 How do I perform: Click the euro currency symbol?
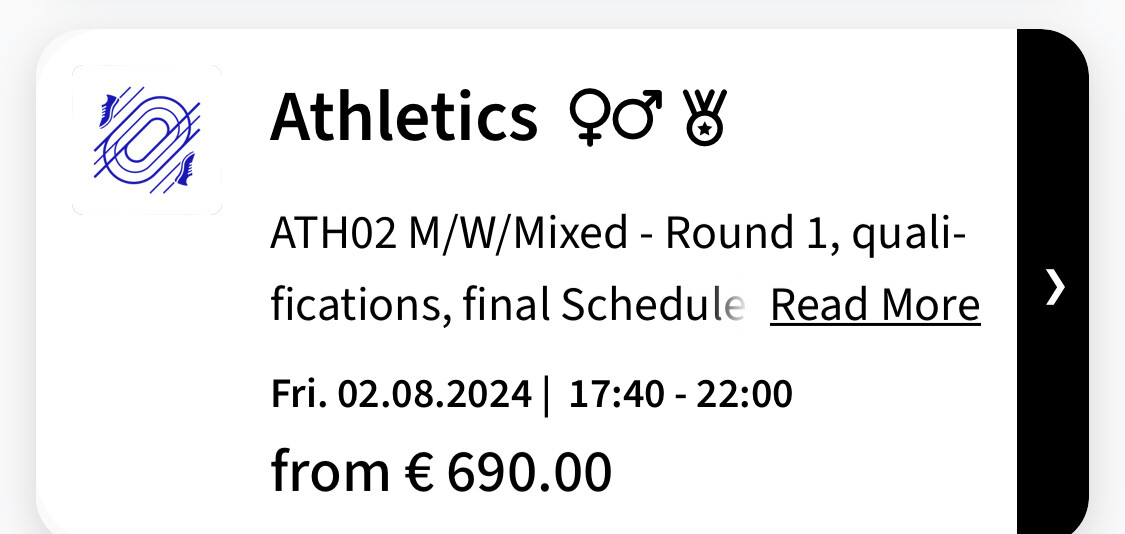pos(418,472)
